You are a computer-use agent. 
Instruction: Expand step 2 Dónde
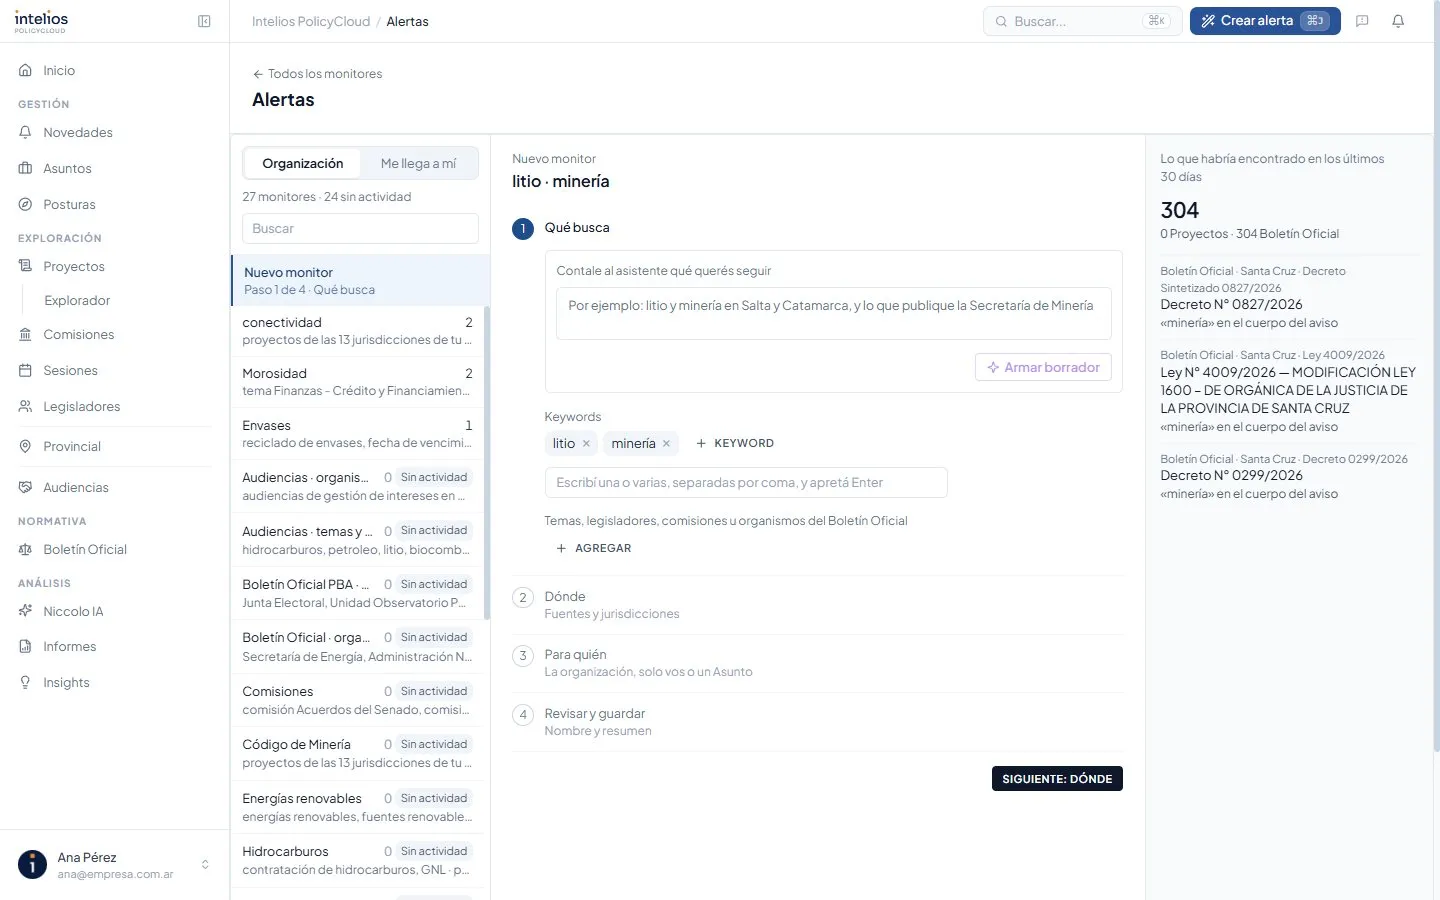tap(817, 605)
